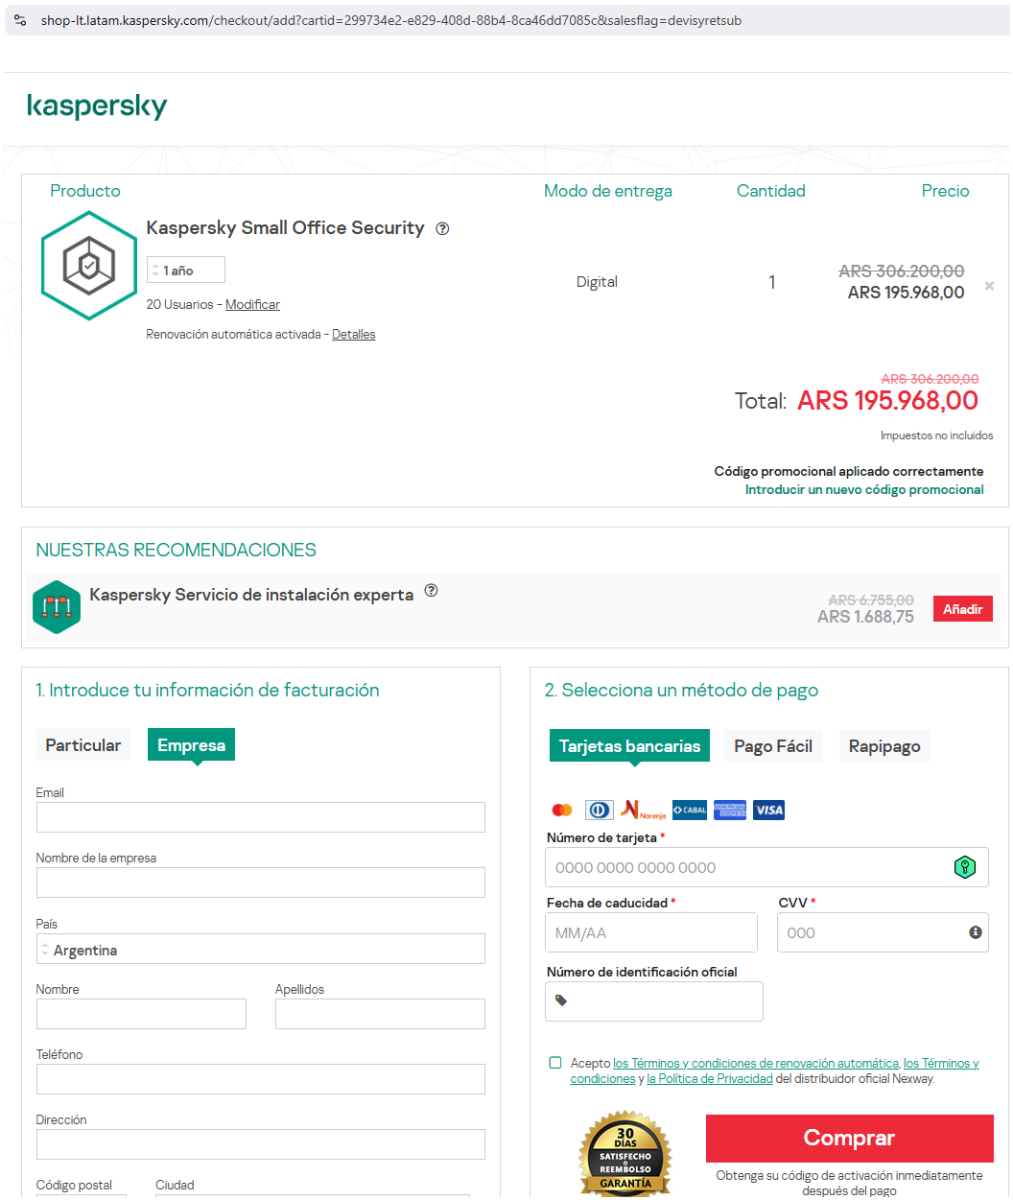Add installation service with Añadir button
Screen dimensions: 1013x1200
point(962,609)
